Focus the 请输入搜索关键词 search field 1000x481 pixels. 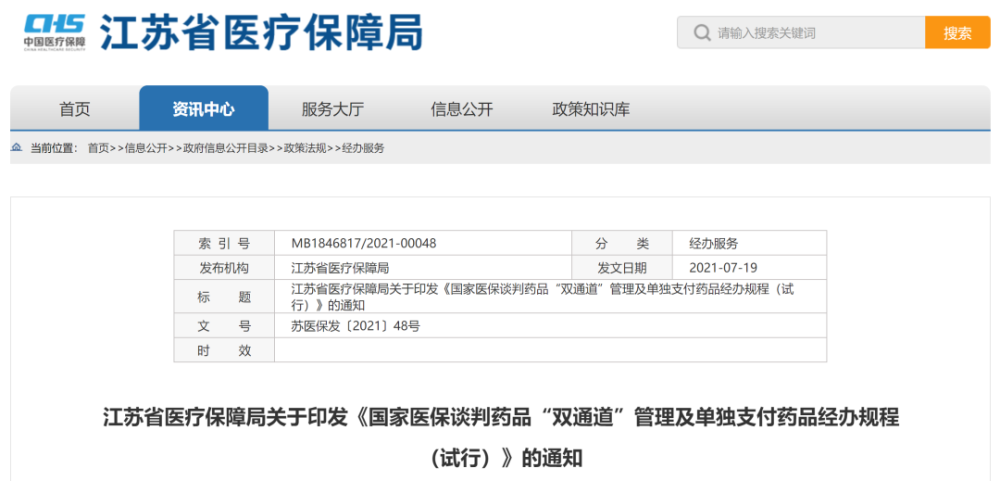point(801,33)
